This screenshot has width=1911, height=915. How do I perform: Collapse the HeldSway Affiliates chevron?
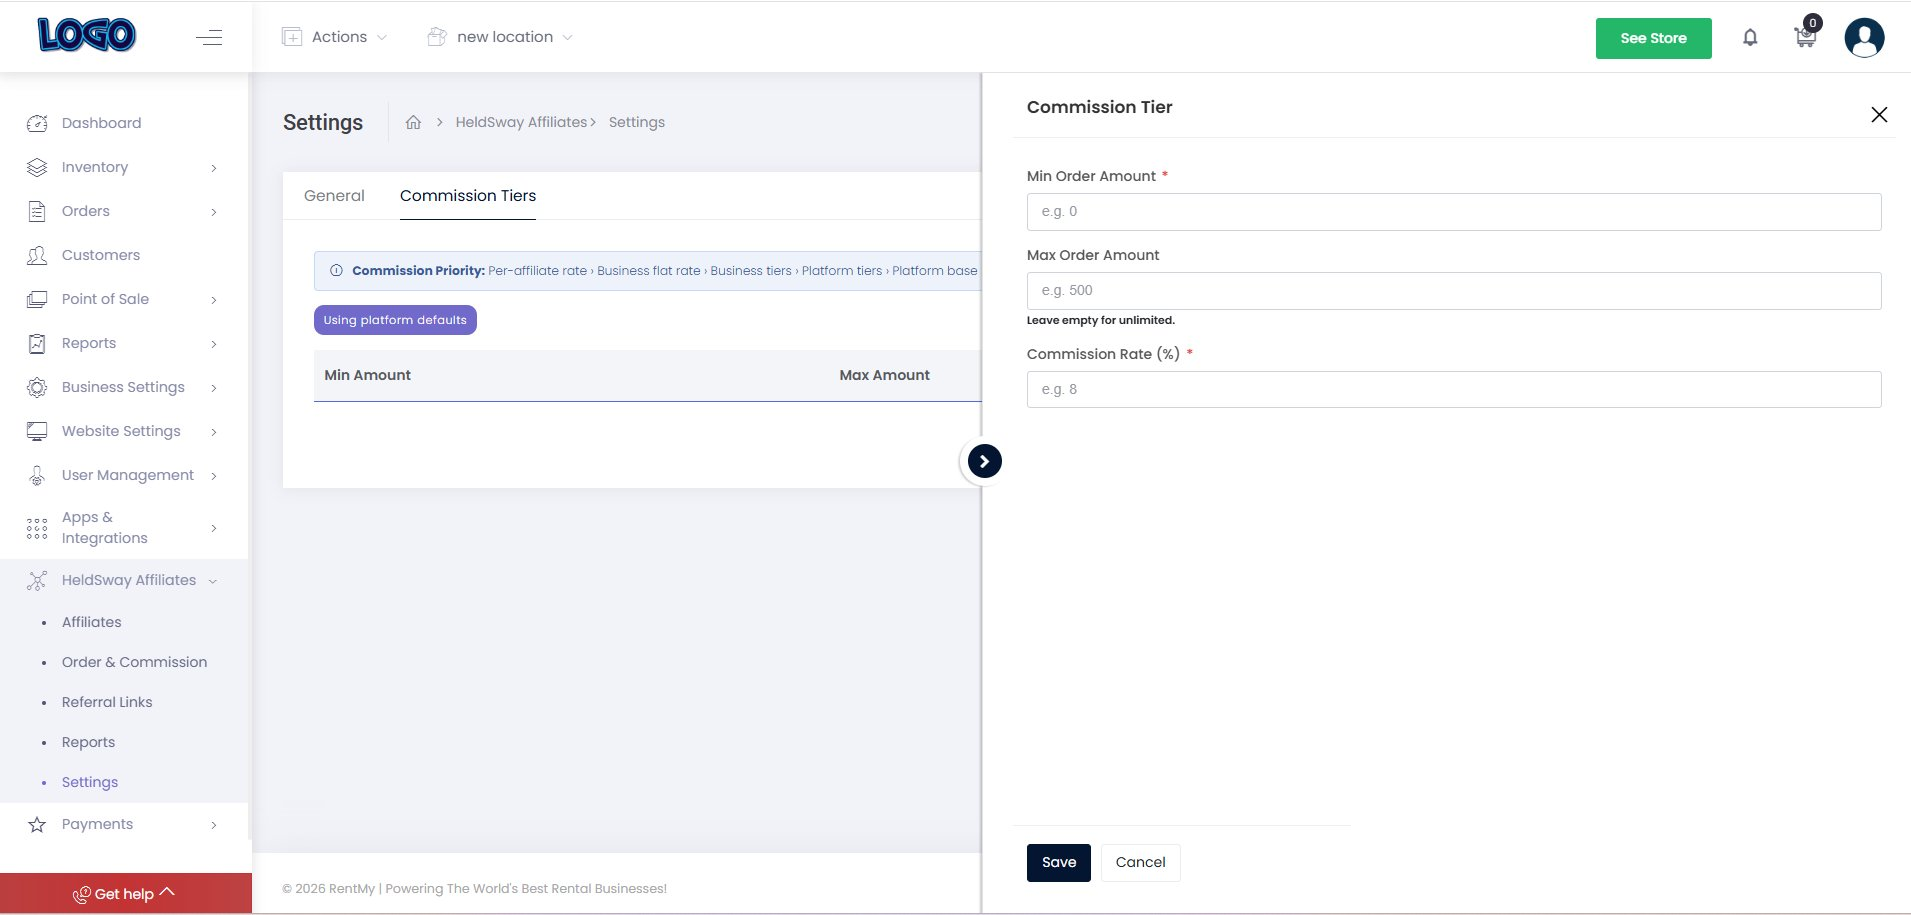pyautogui.click(x=213, y=581)
